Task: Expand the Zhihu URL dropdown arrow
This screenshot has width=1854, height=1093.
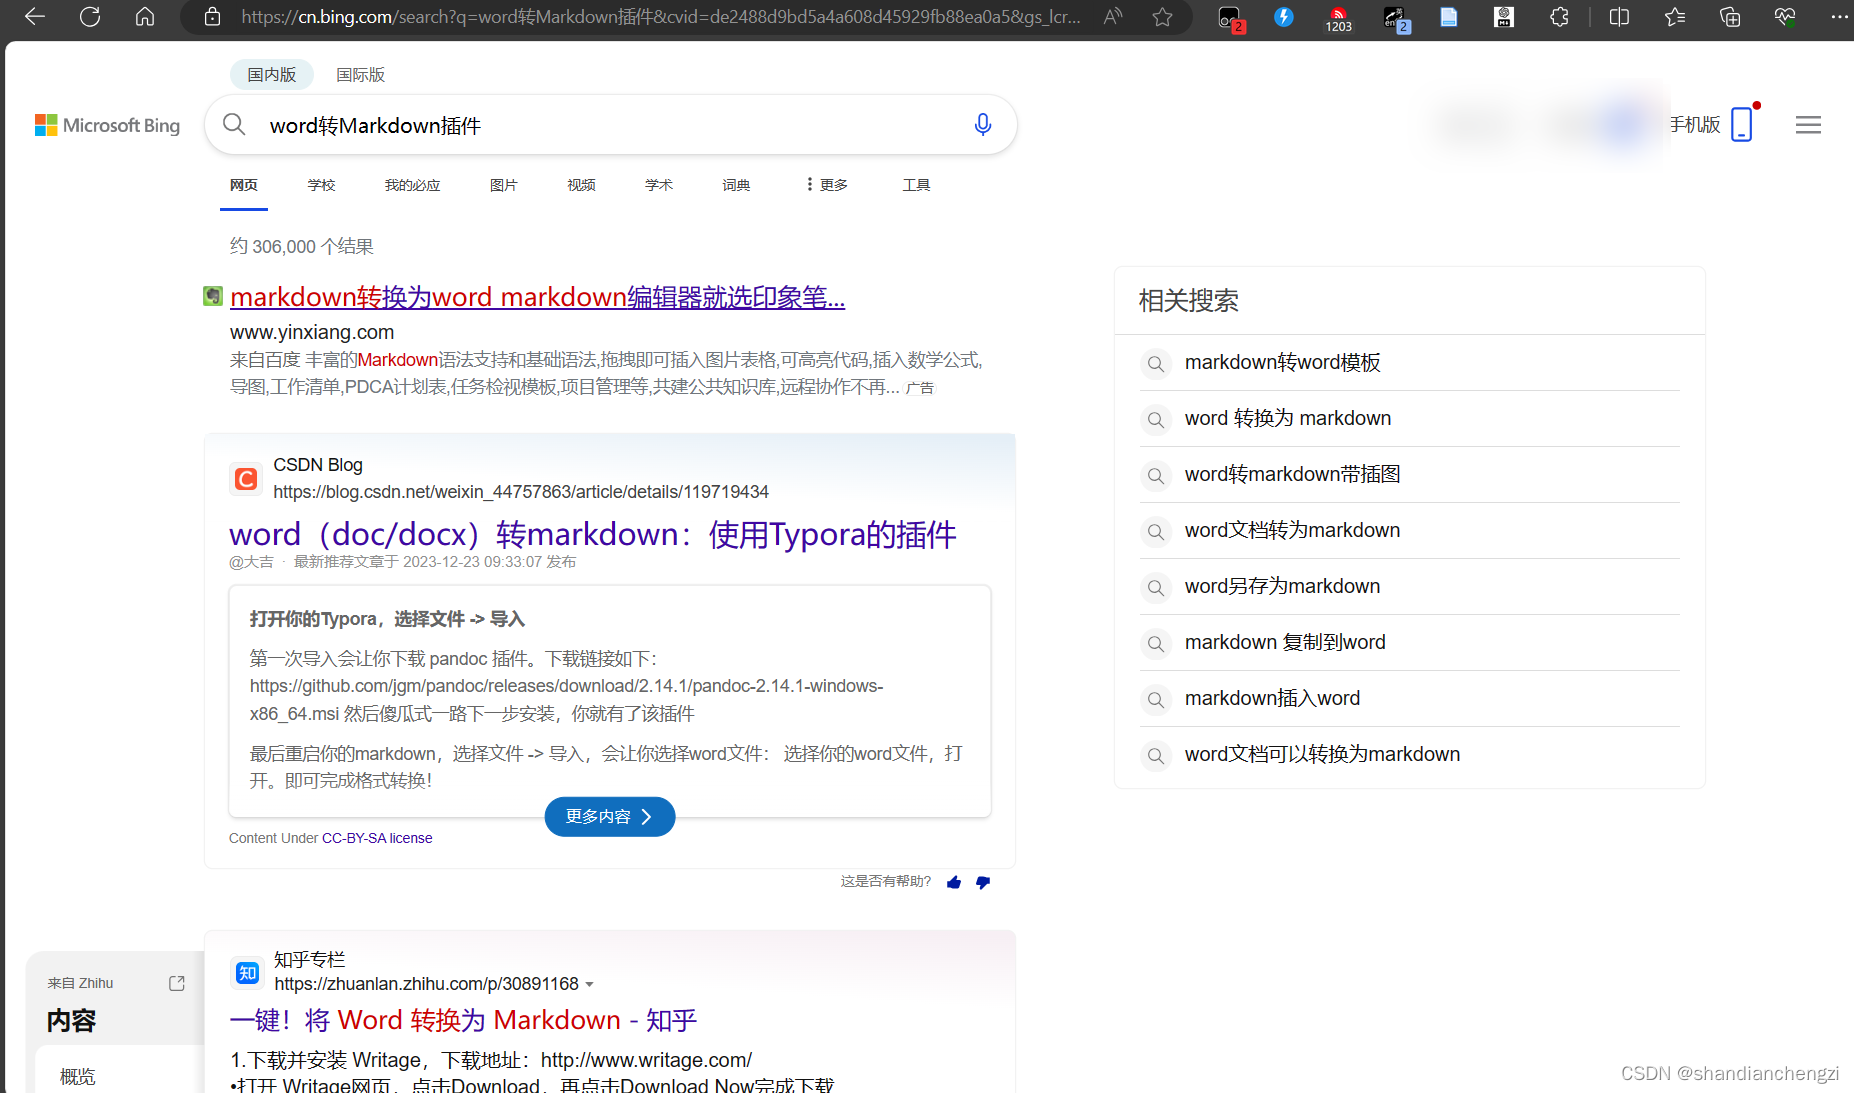Action: 590,985
